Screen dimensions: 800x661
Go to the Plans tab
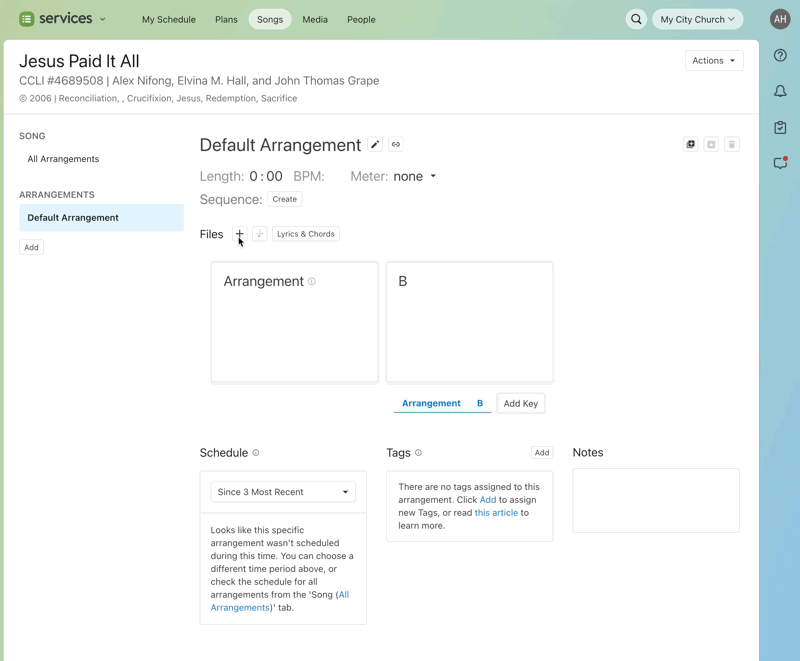[x=226, y=19]
